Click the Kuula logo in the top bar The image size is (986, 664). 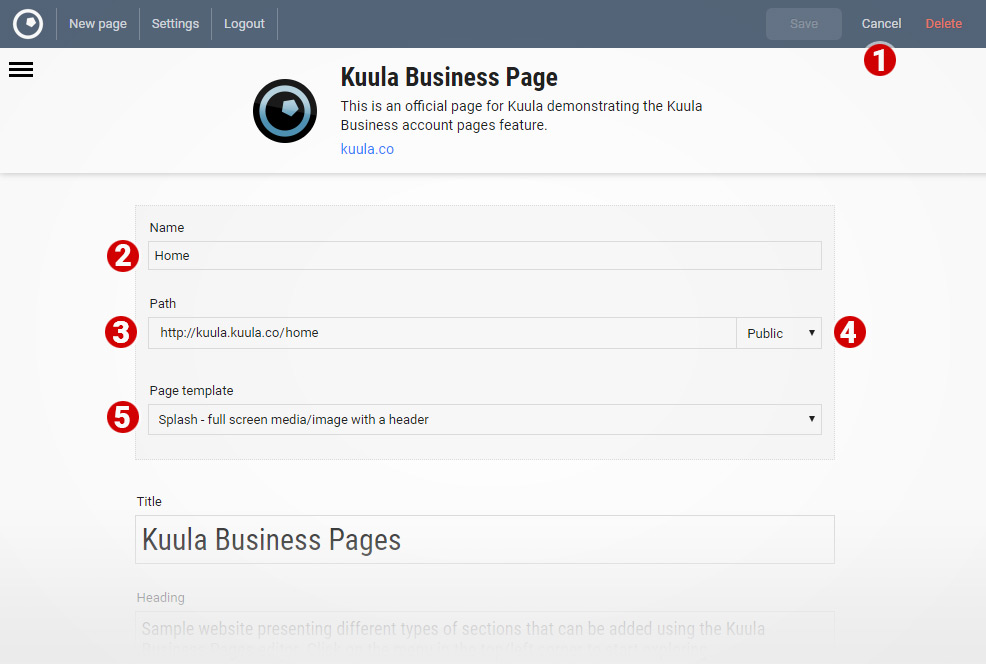tap(28, 24)
